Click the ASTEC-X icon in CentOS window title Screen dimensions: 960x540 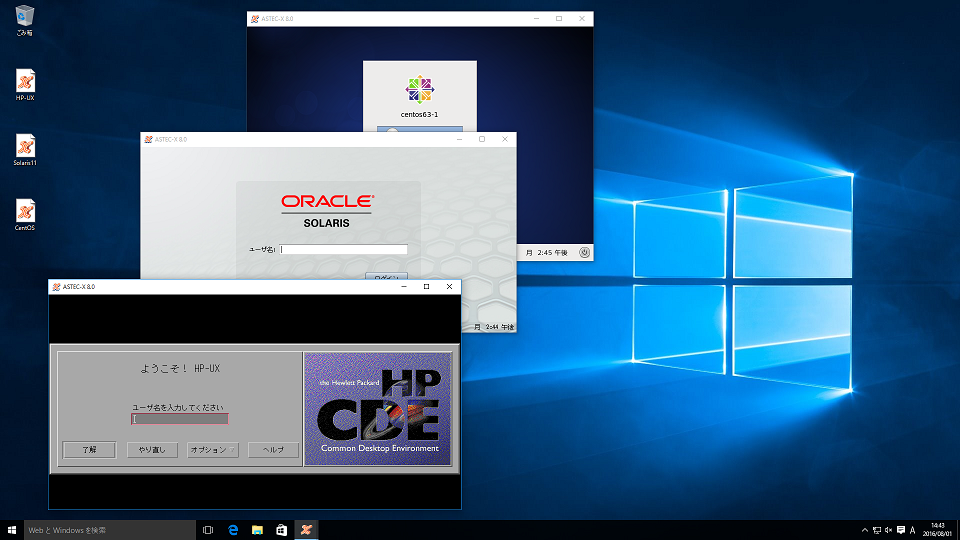pos(255,19)
